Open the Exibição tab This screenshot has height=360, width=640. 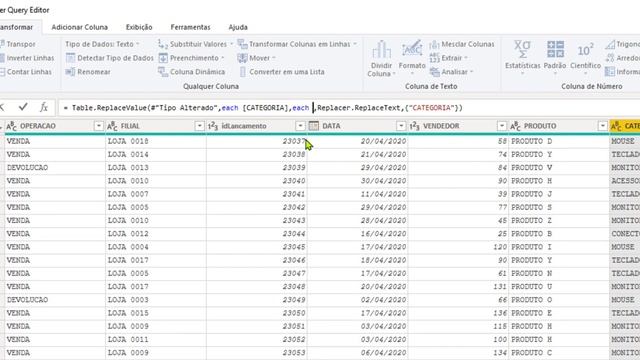(x=139, y=27)
